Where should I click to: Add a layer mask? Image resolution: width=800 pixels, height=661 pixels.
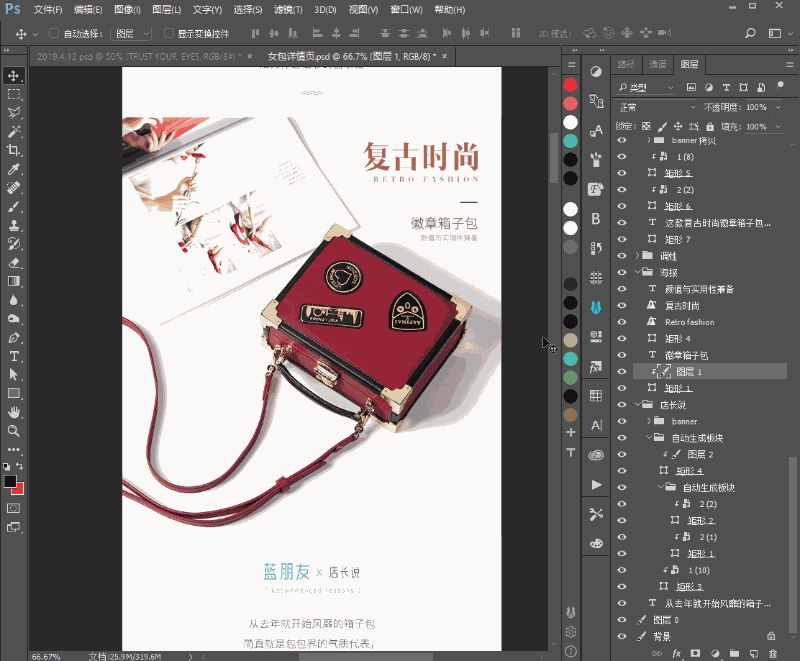[695, 653]
